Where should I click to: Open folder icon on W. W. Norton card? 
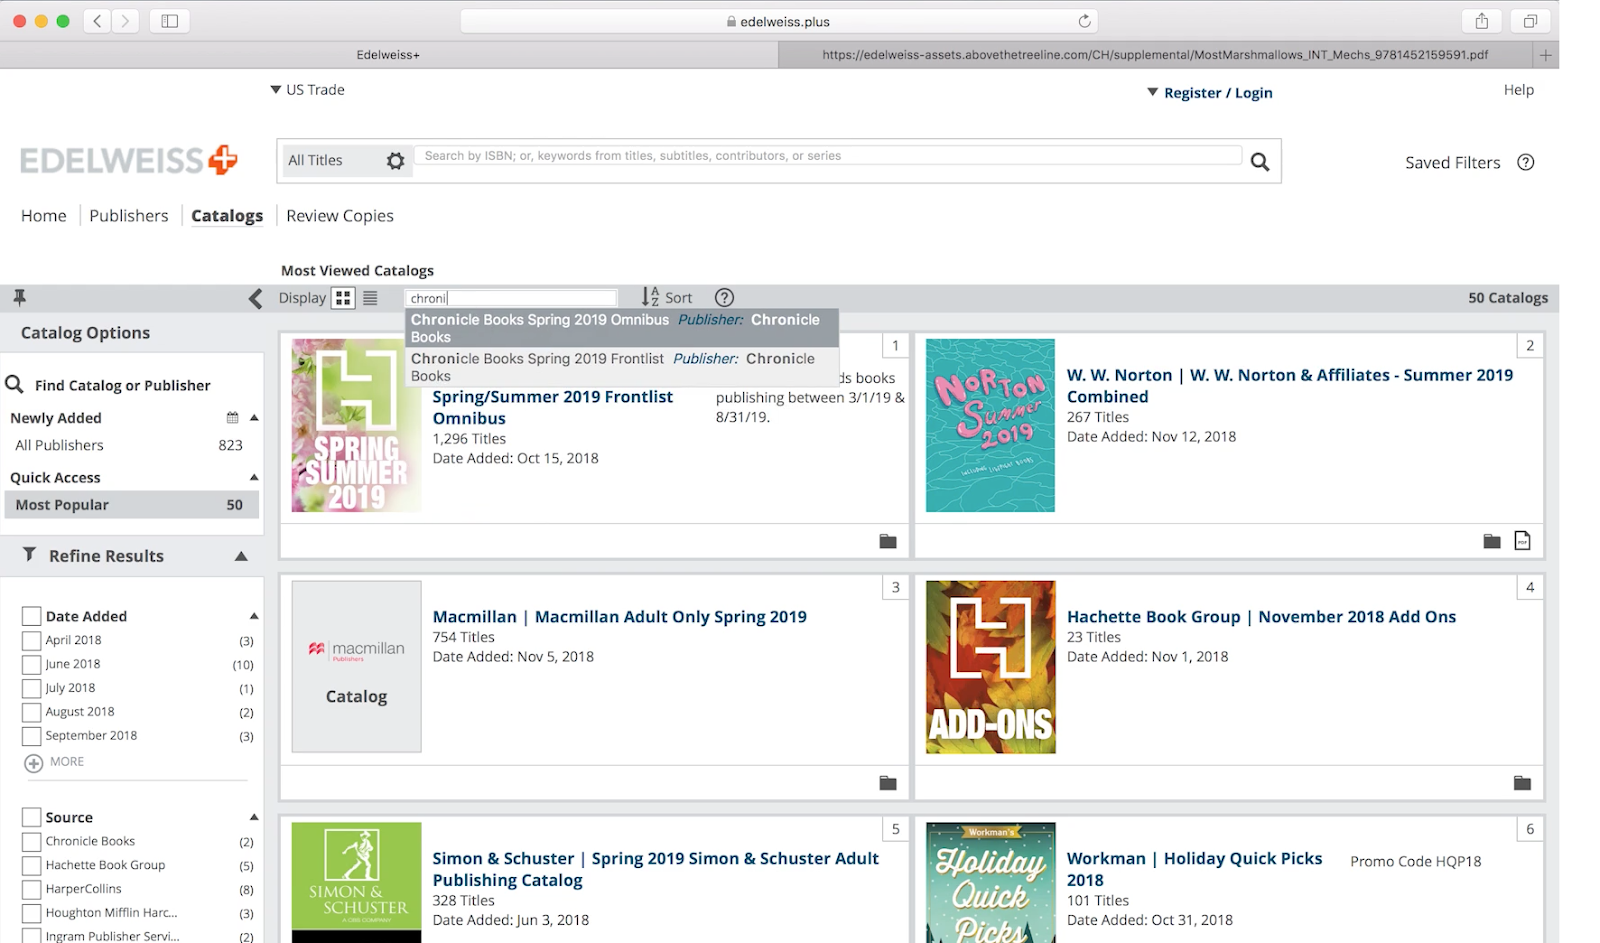1491,541
